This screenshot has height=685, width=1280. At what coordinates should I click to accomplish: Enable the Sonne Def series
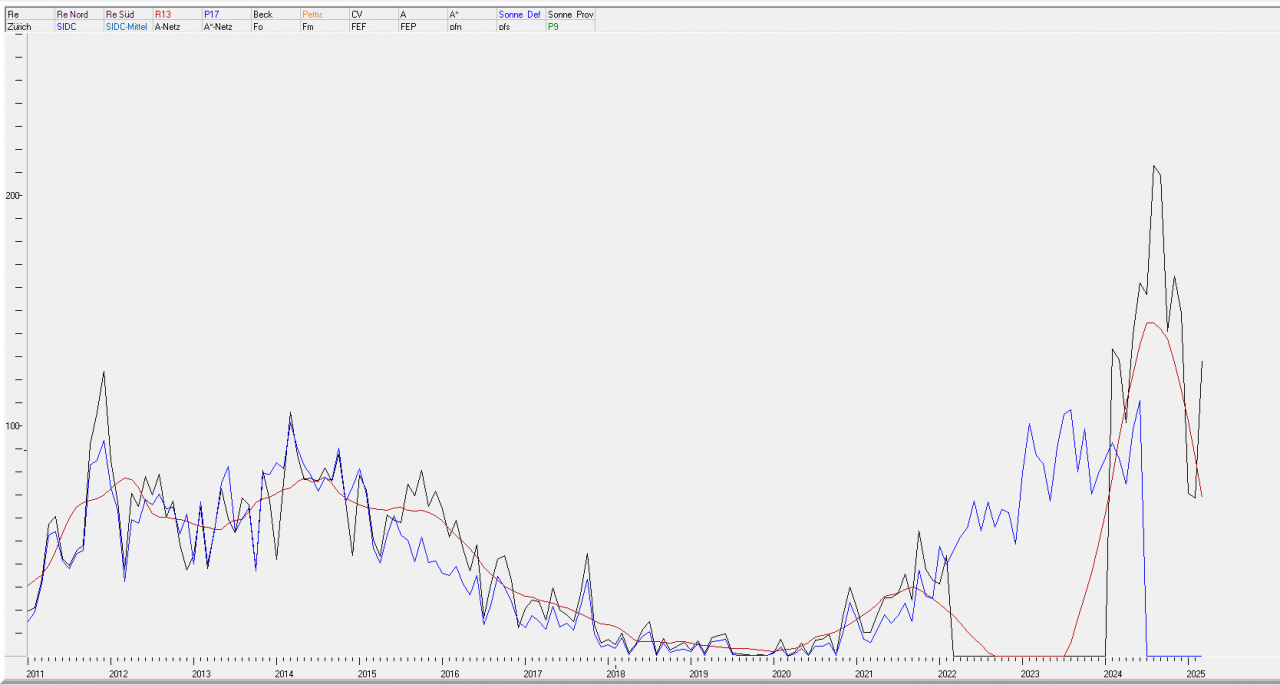pyautogui.click(x=519, y=15)
